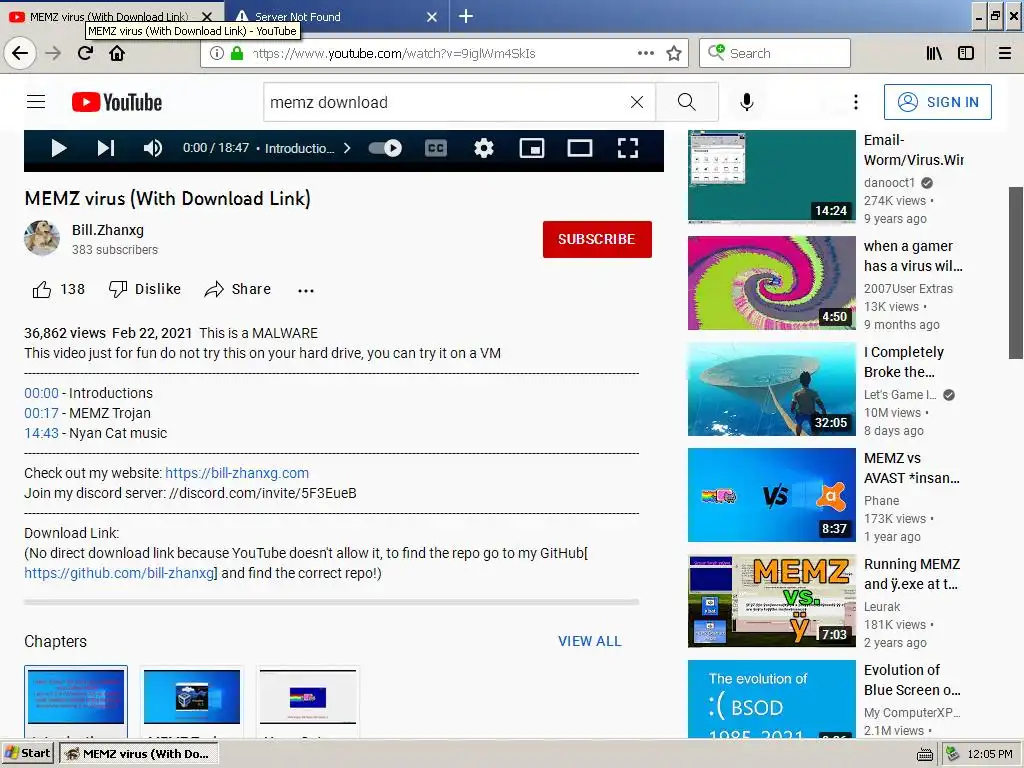Jump to 14:43 Nyan Cat music timestamp

[41, 433]
